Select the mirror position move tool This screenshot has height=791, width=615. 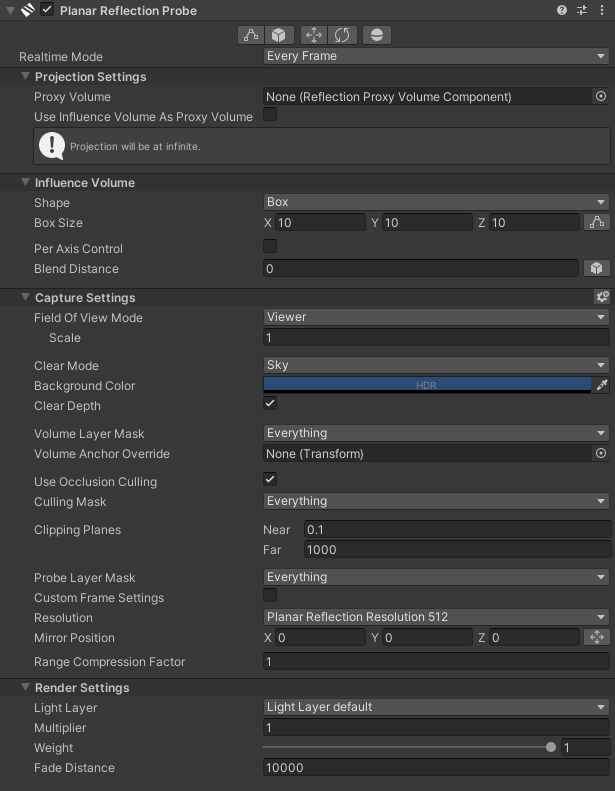314,35
